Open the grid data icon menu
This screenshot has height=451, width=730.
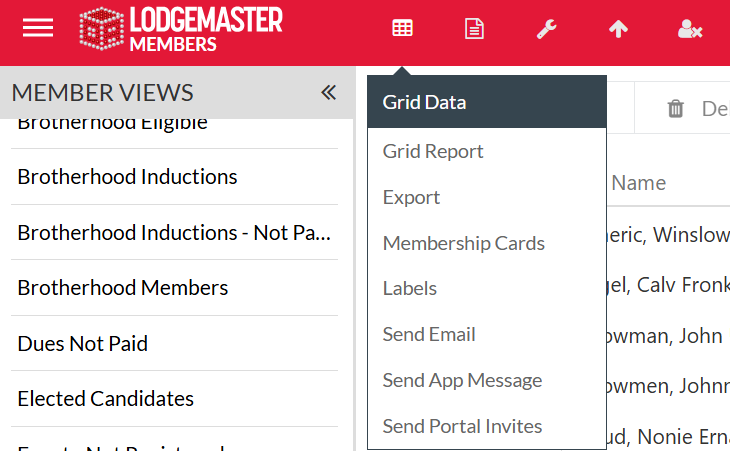[x=402, y=29]
